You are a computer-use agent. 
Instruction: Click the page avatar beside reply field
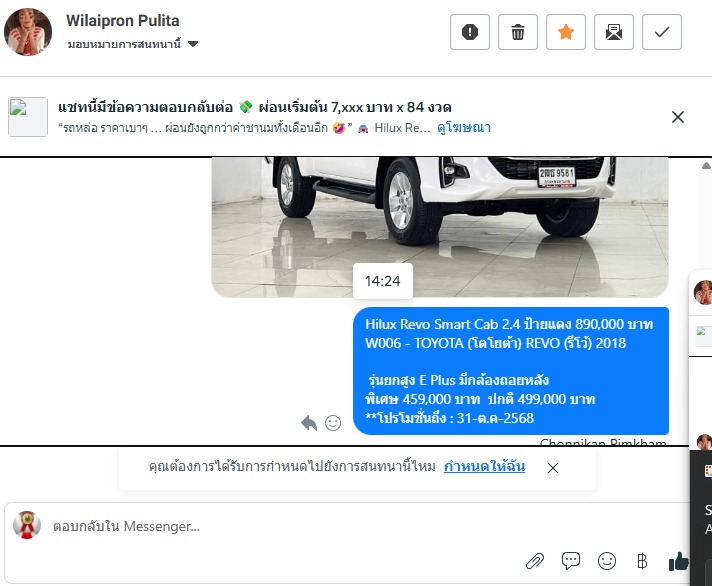(27, 525)
